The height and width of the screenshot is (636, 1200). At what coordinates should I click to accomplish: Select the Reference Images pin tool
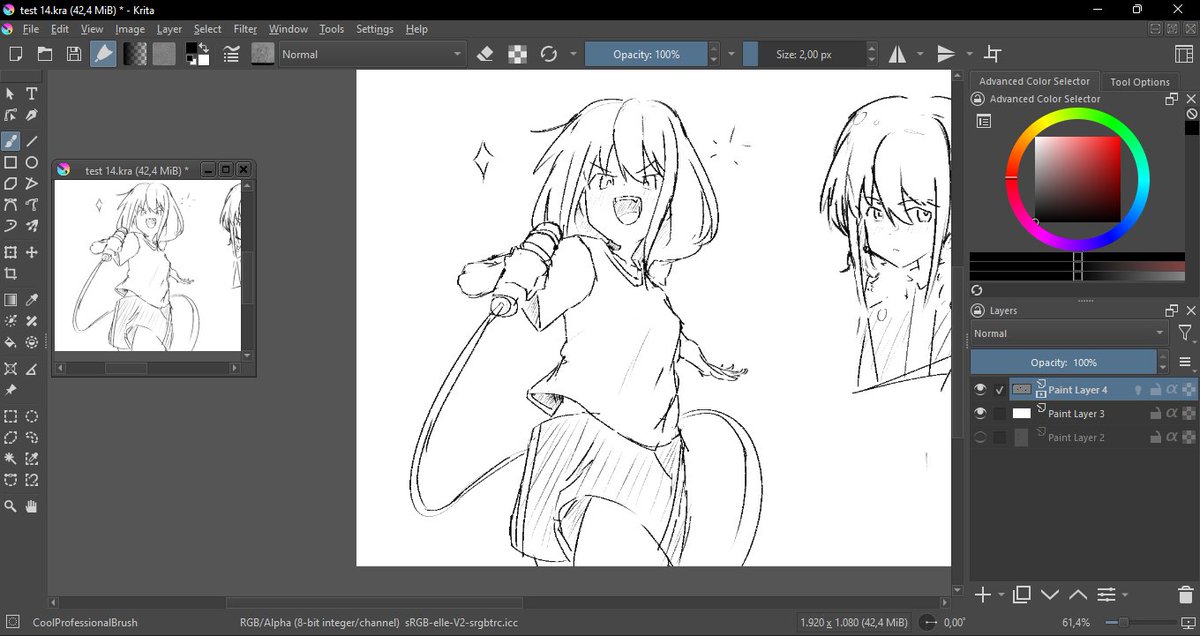pos(10,390)
